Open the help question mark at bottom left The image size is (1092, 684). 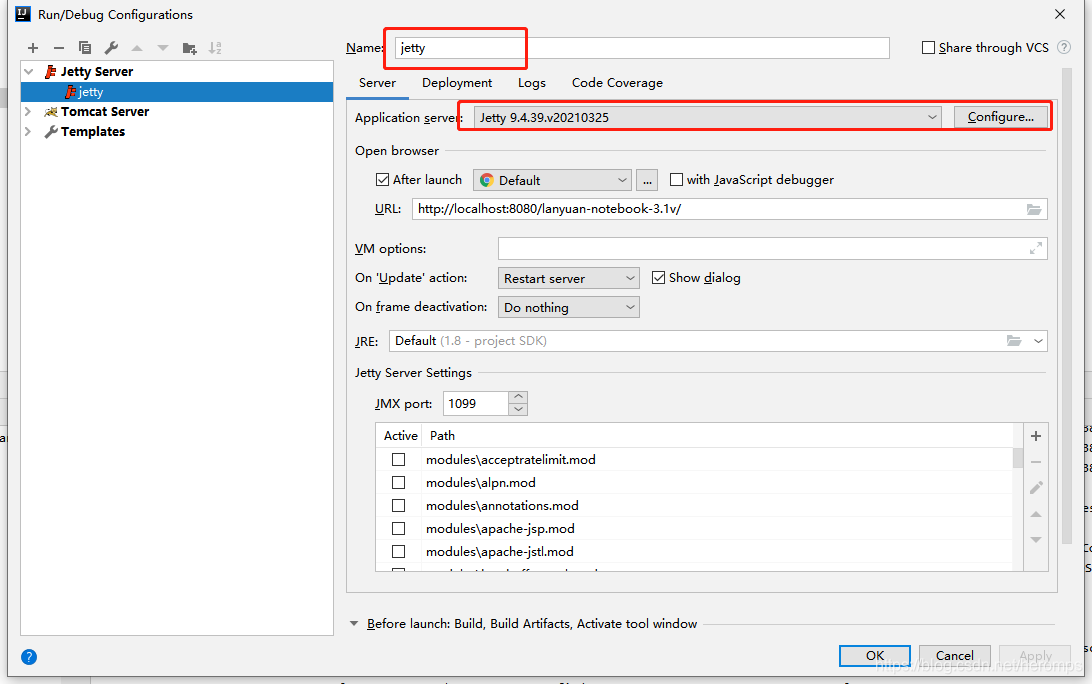(29, 657)
